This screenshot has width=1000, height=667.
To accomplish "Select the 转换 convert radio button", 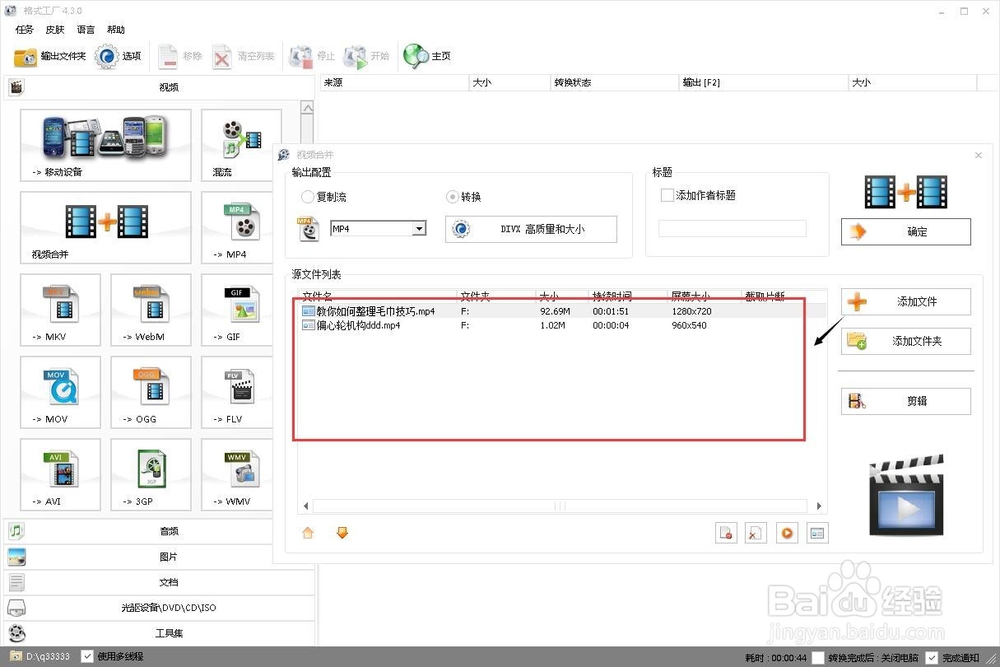I will 452,197.
